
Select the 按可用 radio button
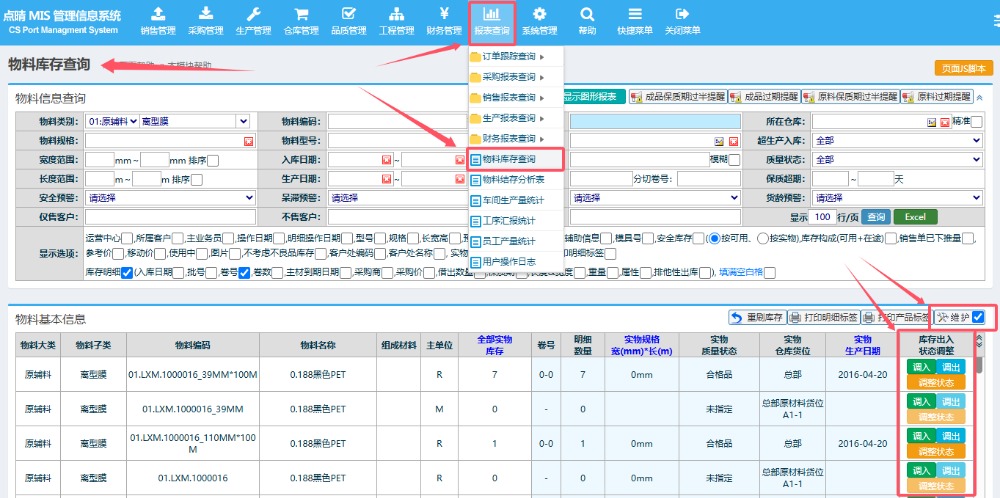[714, 239]
